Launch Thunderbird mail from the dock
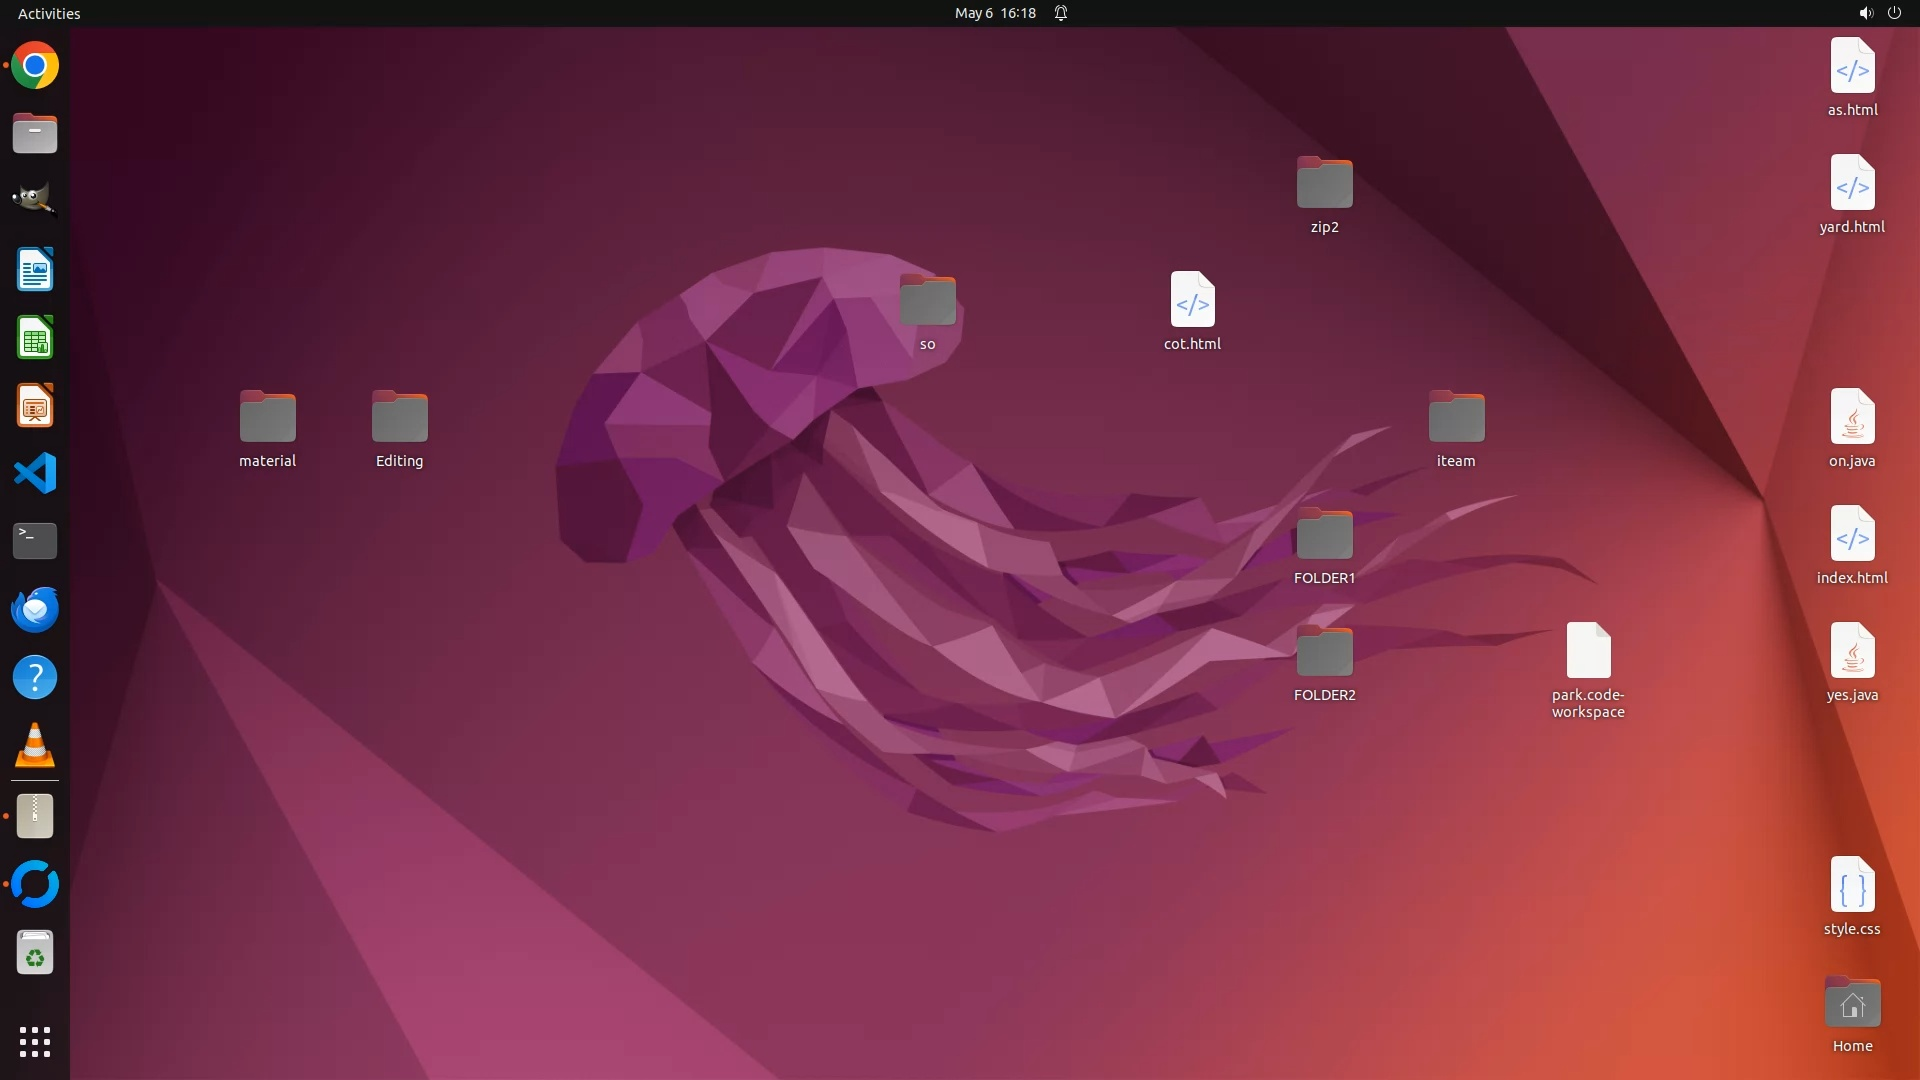Viewport: 1920px width, 1080px height. (35, 609)
